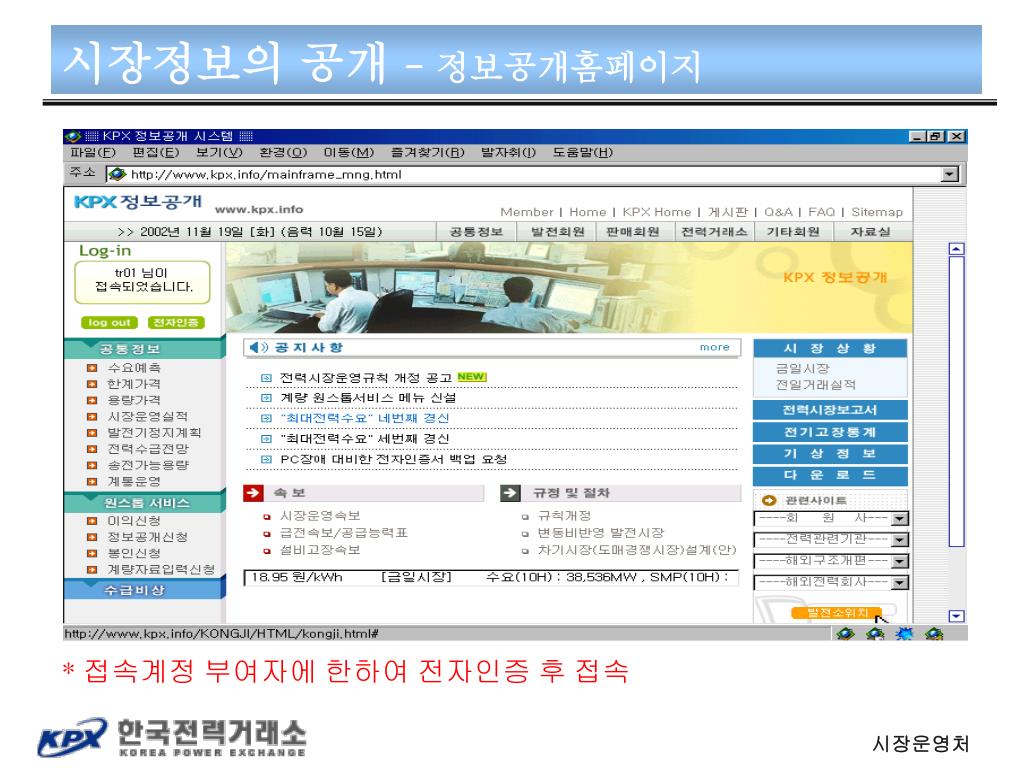Switch to the 발전회원 tab
Viewport: 1024px width, 768px height.
click(557, 232)
